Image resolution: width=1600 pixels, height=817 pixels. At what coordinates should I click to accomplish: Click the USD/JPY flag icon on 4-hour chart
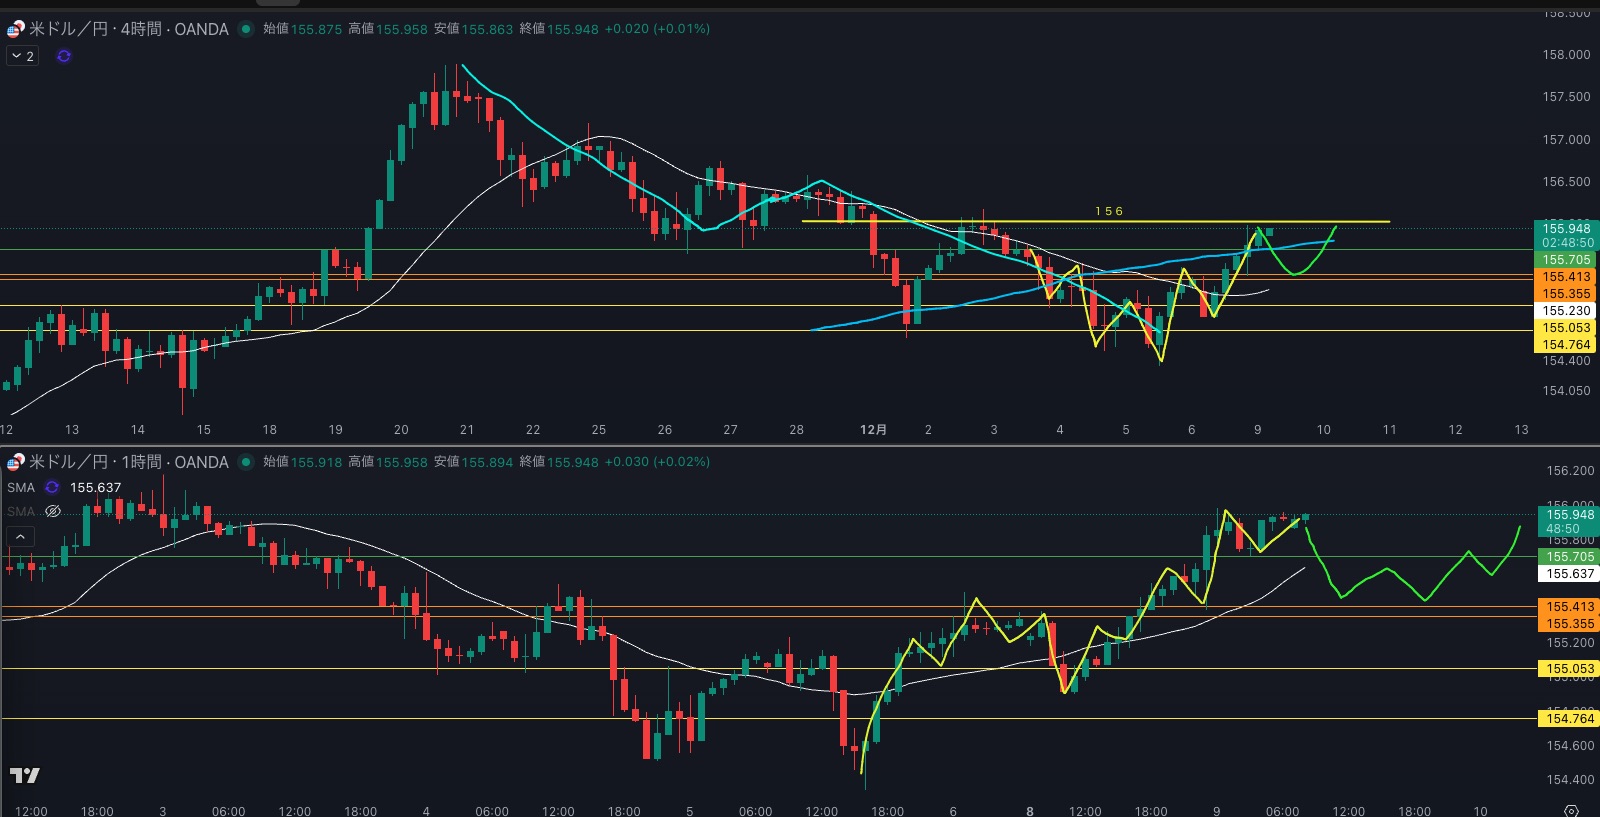coord(16,29)
